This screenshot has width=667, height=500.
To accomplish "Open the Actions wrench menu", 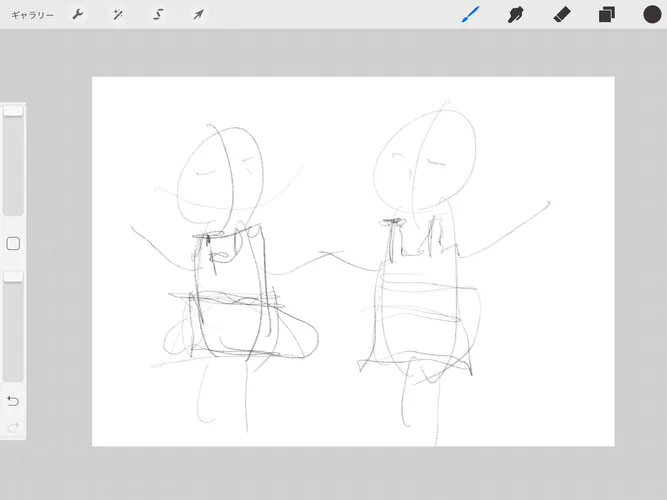I will 78,15.
